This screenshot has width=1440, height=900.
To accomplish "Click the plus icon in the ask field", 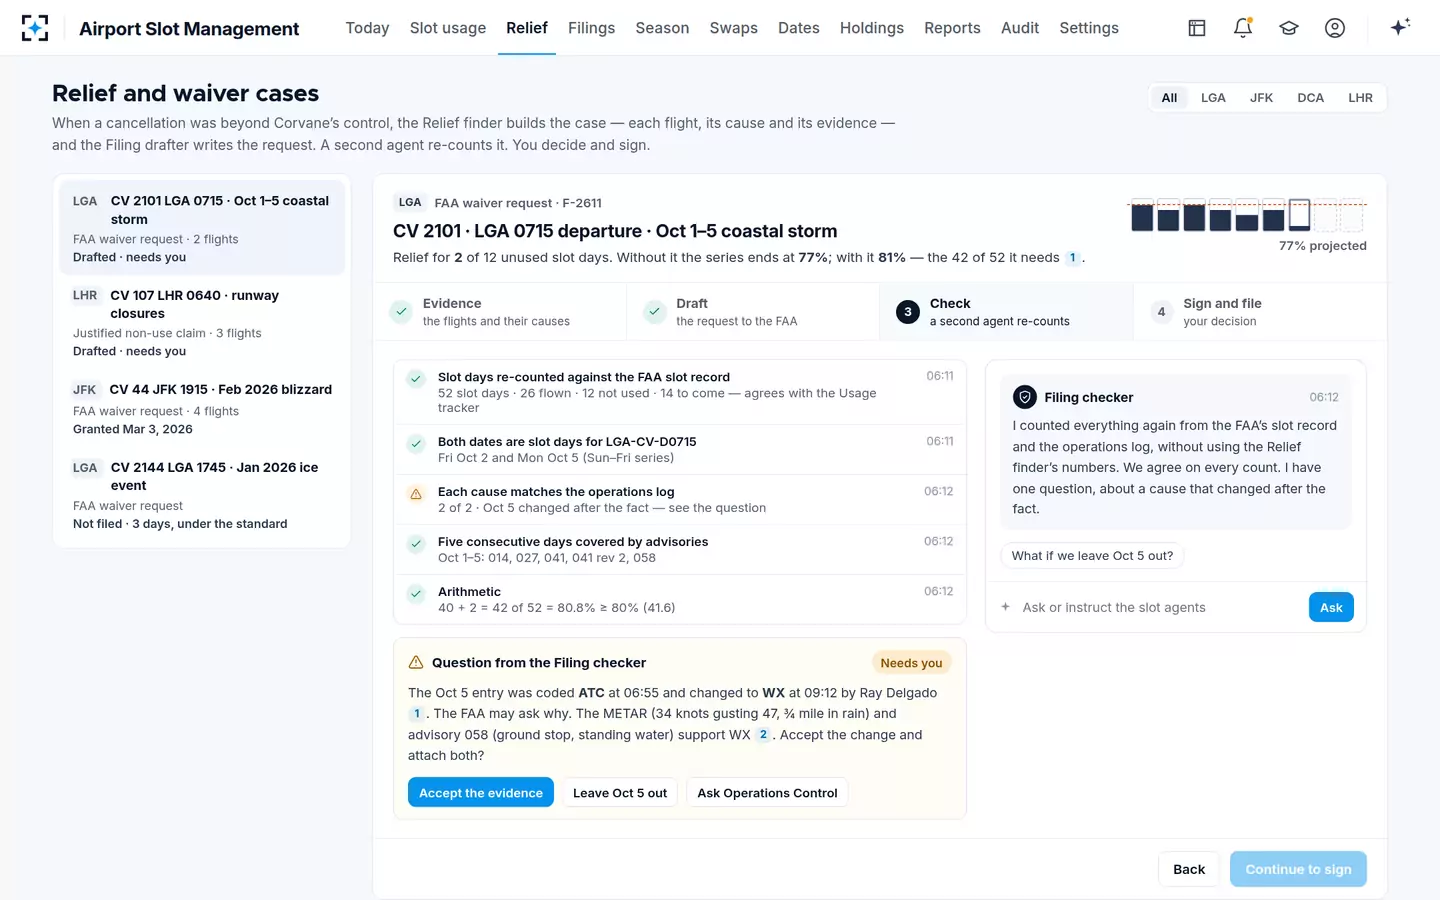I will (x=1005, y=607).
